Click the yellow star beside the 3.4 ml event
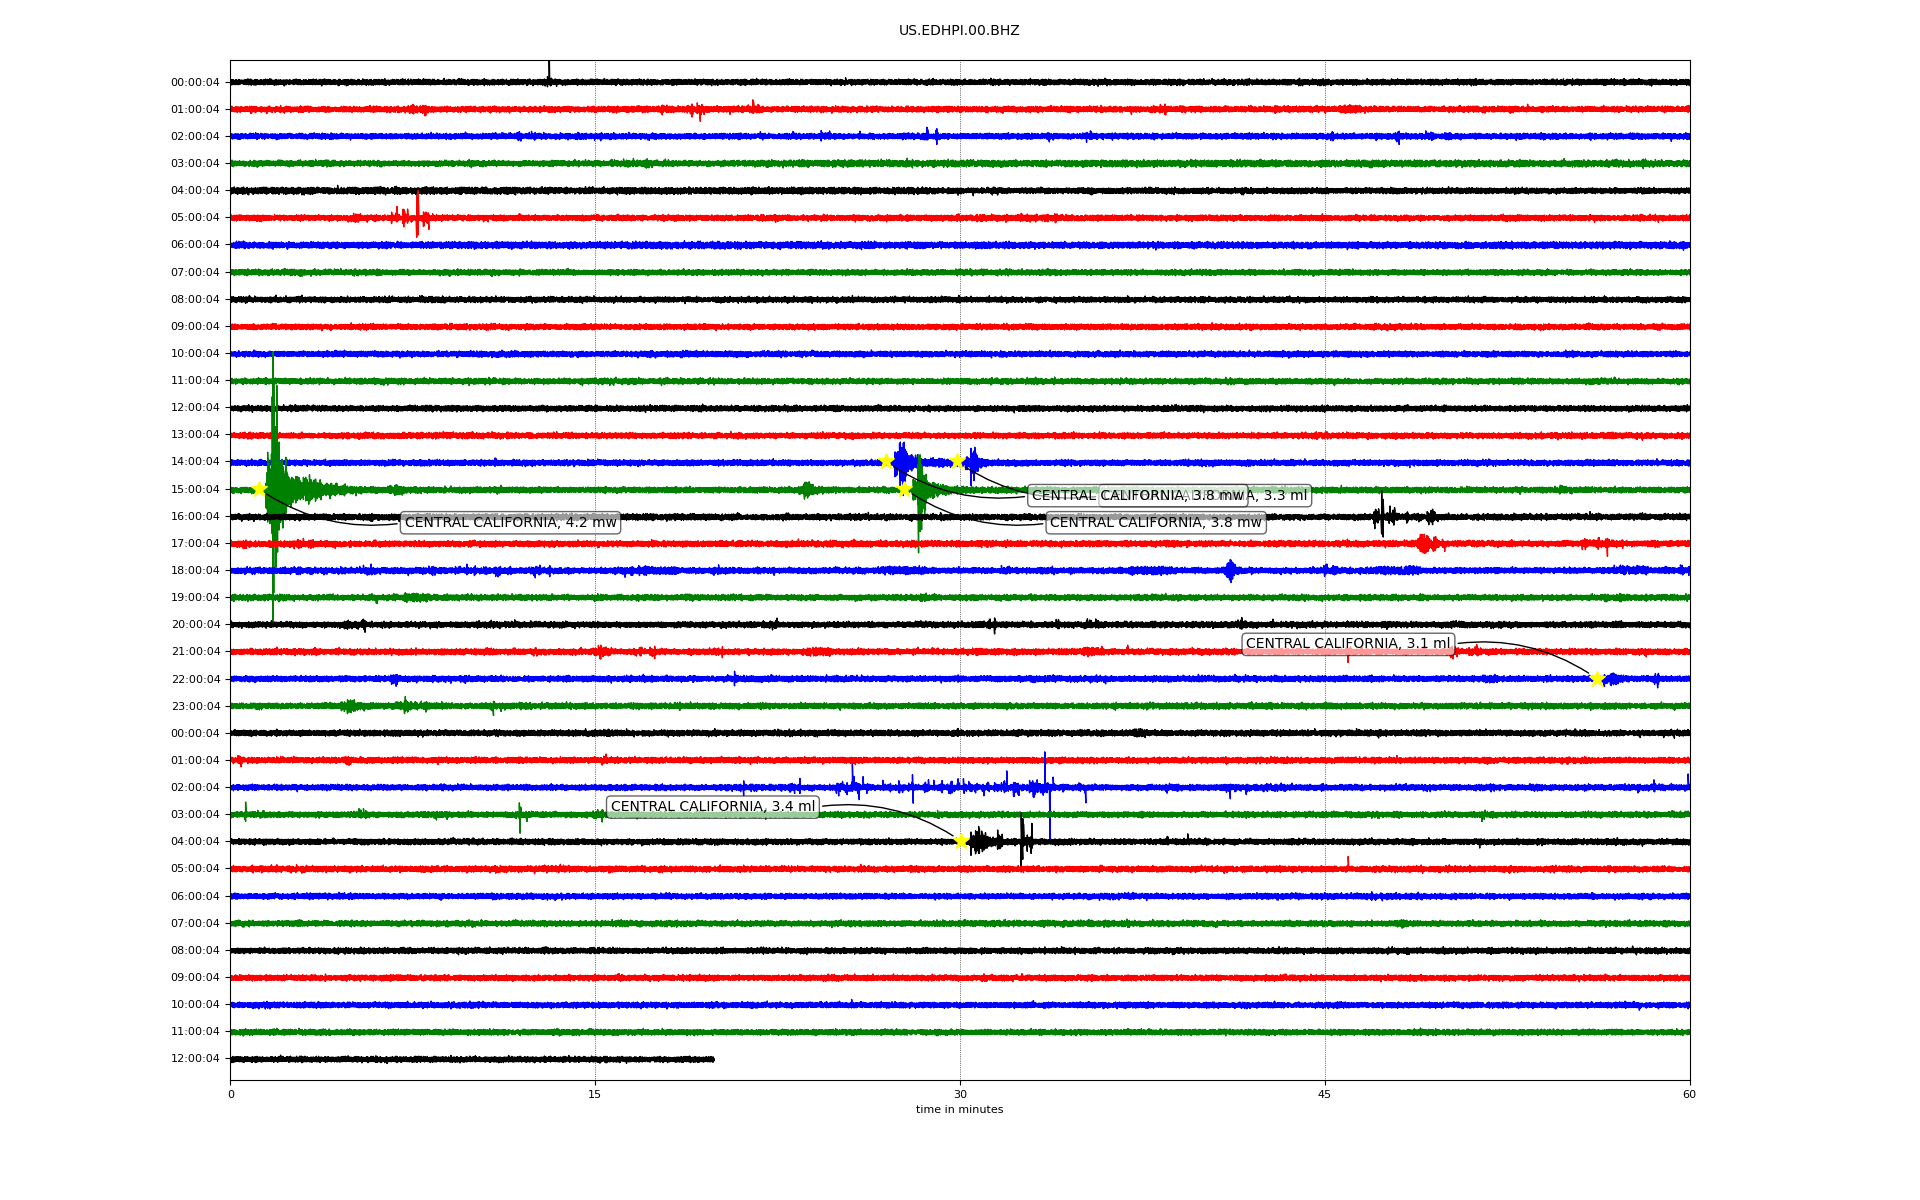 point(961,841)
